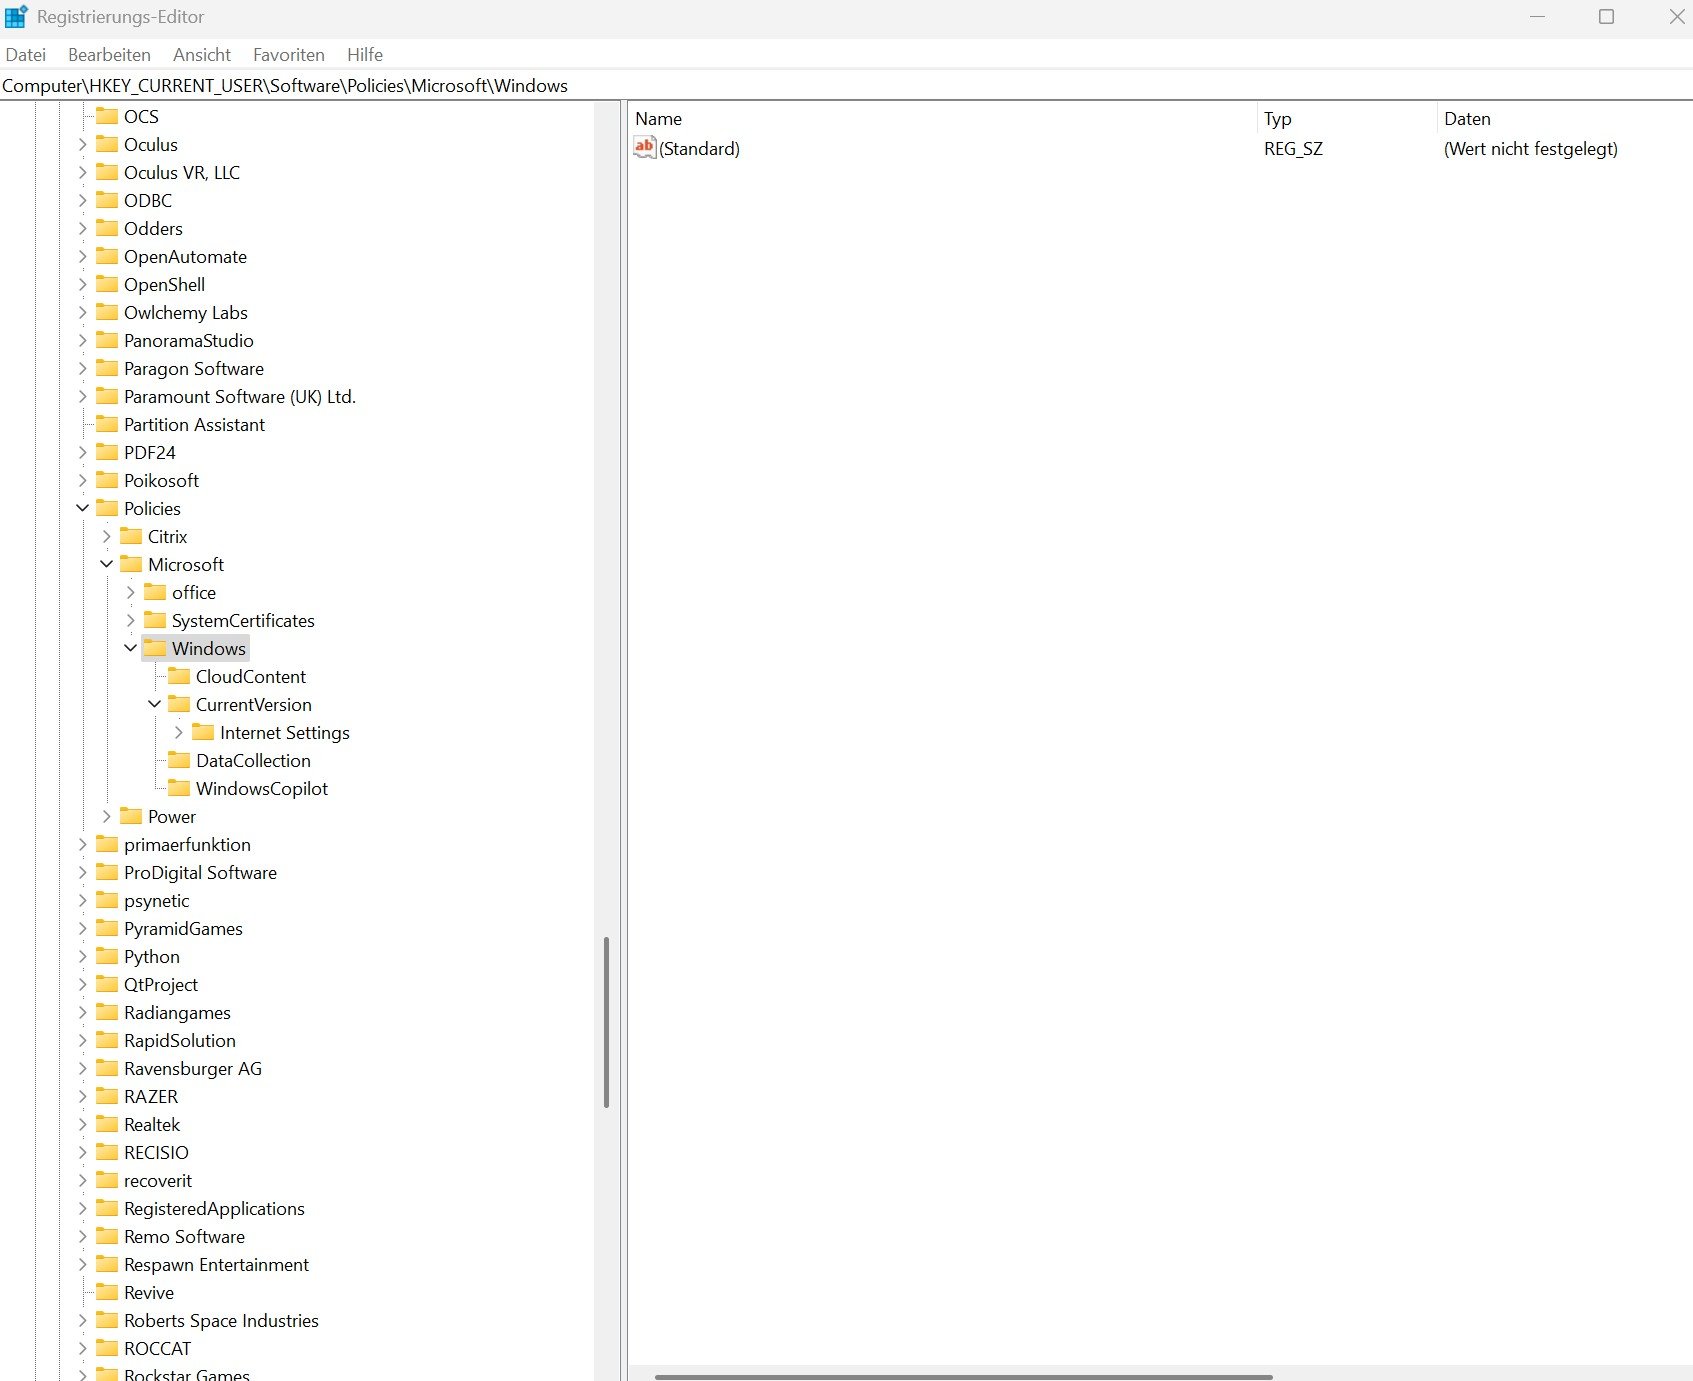The height and width of the screenshot is (1381, 1693).
Task: Select the Paragon Software key
Action: pyautogui.click(x=194, y=368)
